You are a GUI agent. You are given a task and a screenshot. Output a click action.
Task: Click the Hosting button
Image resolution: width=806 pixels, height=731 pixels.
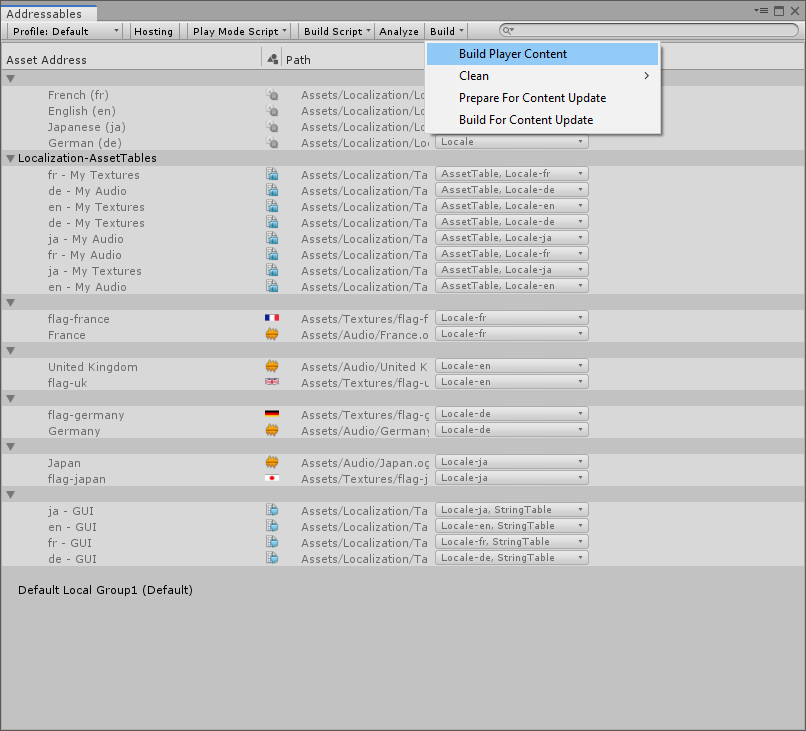[x=153, y=31]
